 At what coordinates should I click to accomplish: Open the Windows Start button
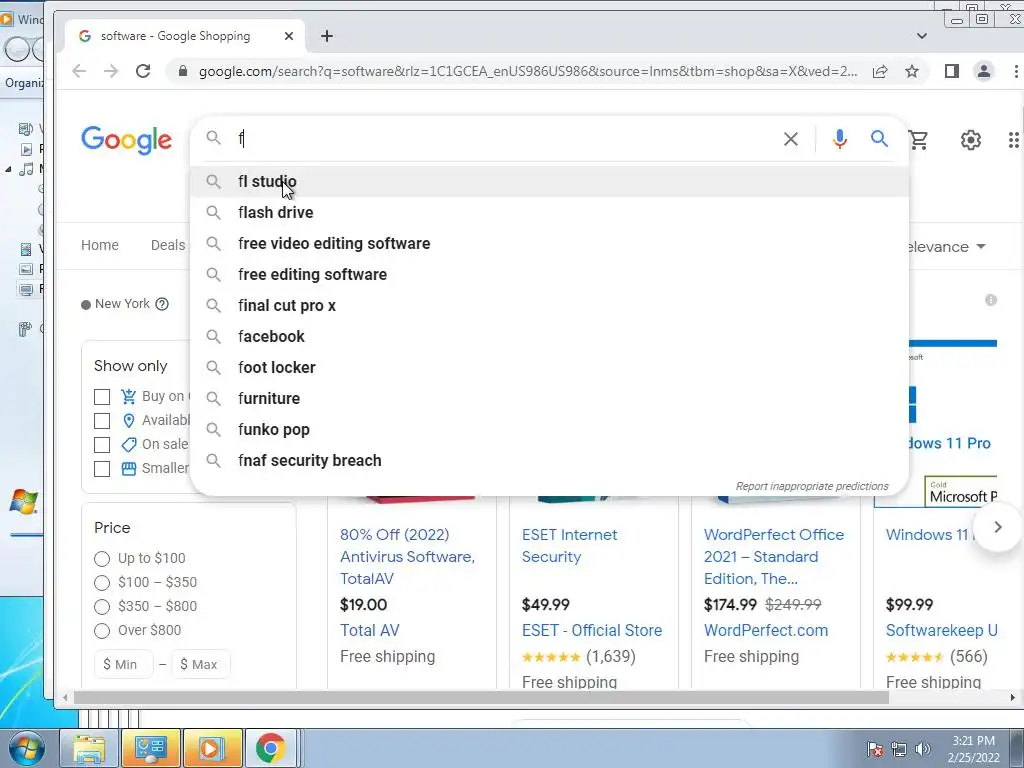point(26,748)
